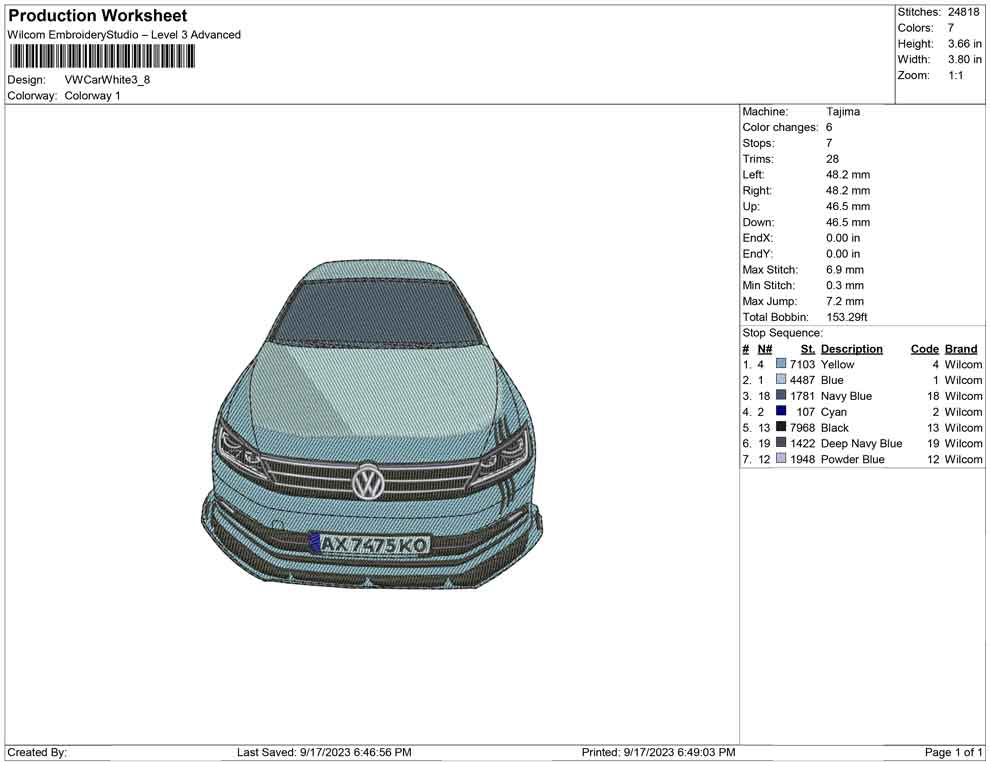
Task: Click the Yellow thread color swatch
Action: (x=781, y=364)
